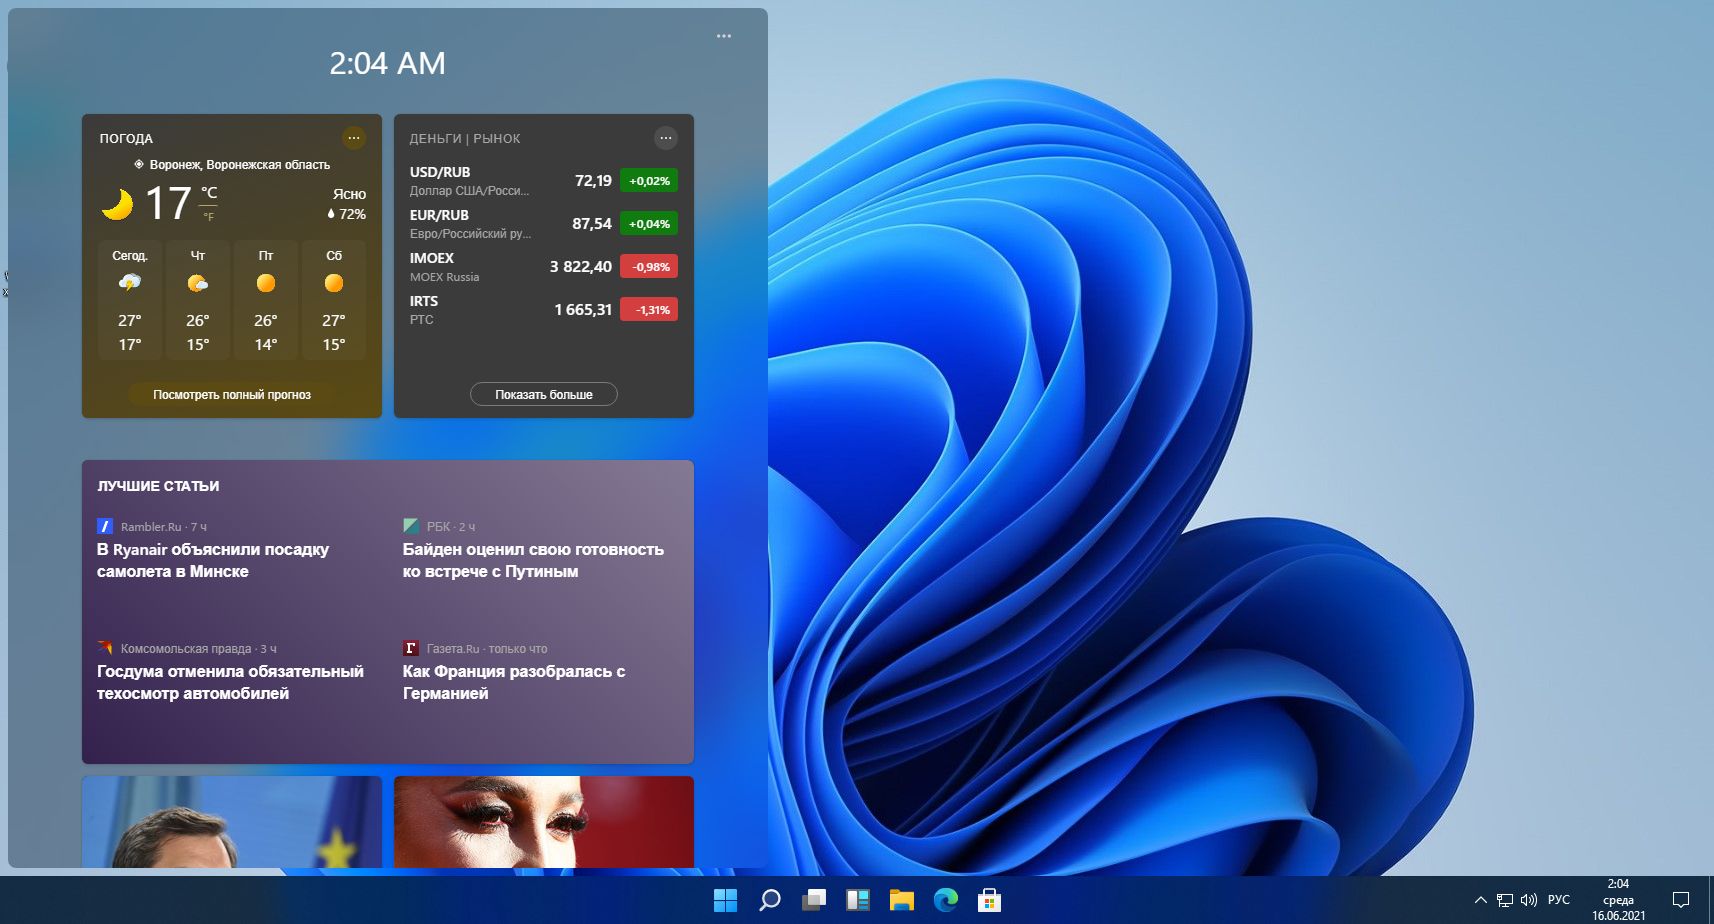Select the Сб forecast day

tap(334, 299)
